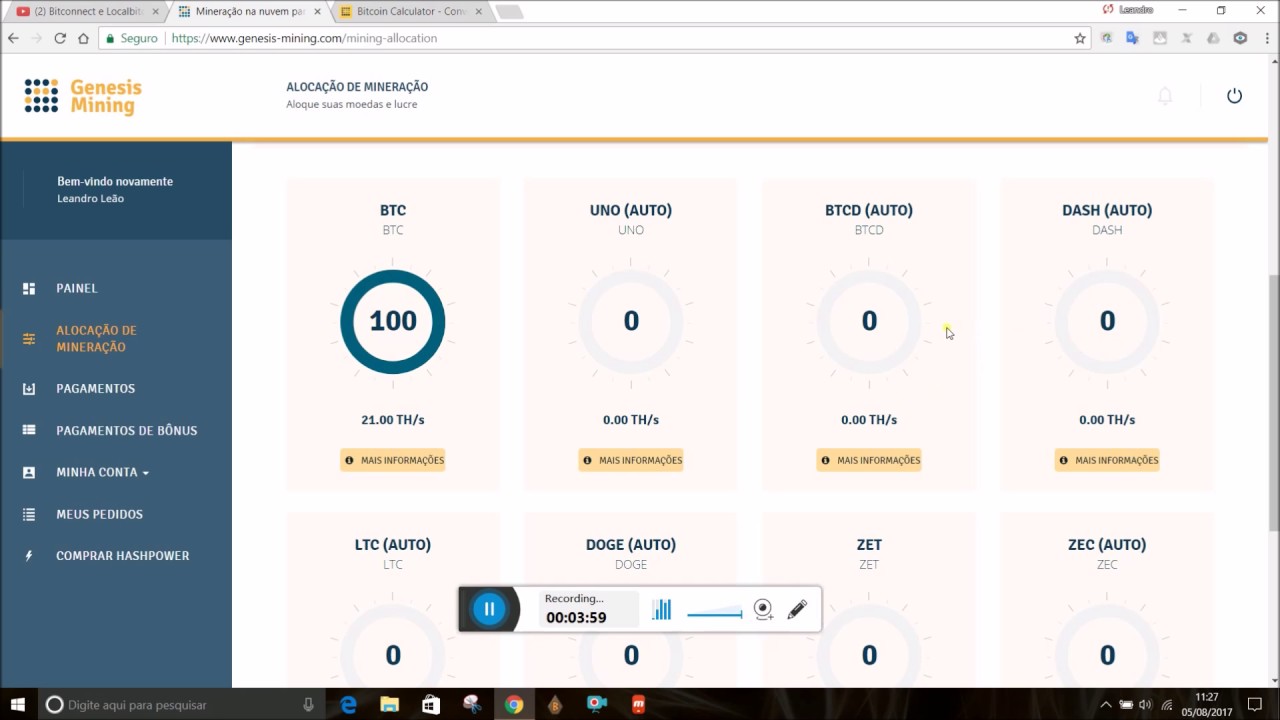Click the user name Leandro Leão

click(90, 199)
